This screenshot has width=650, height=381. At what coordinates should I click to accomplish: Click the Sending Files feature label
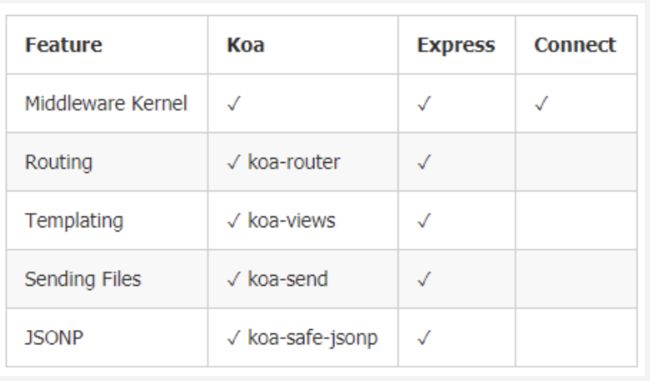[x=83, y=279]
